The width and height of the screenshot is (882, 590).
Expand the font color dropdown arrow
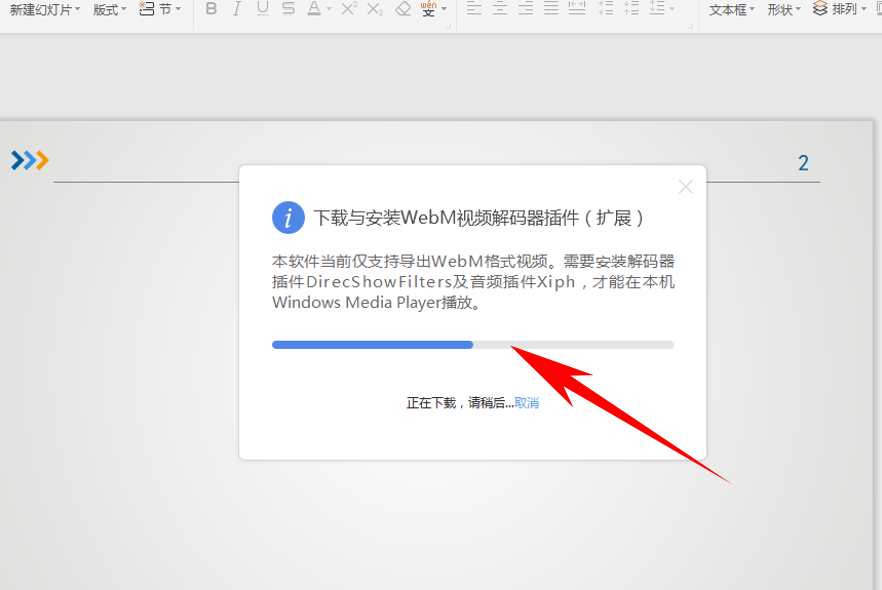[x=329, y=9]
